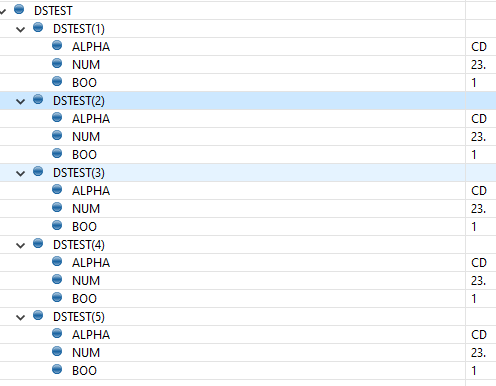Select the BOO label under DSTEST(1)
Screen dimensions: 496x386
[x=84, y=83]
